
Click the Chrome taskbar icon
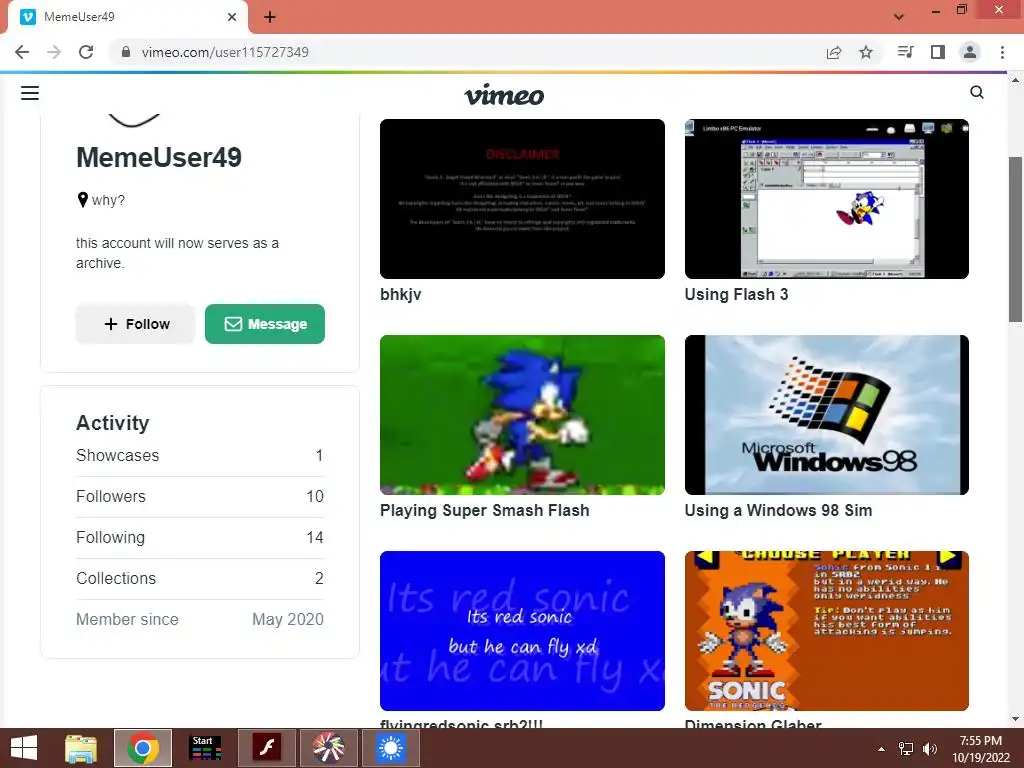[x=143, y=748]
